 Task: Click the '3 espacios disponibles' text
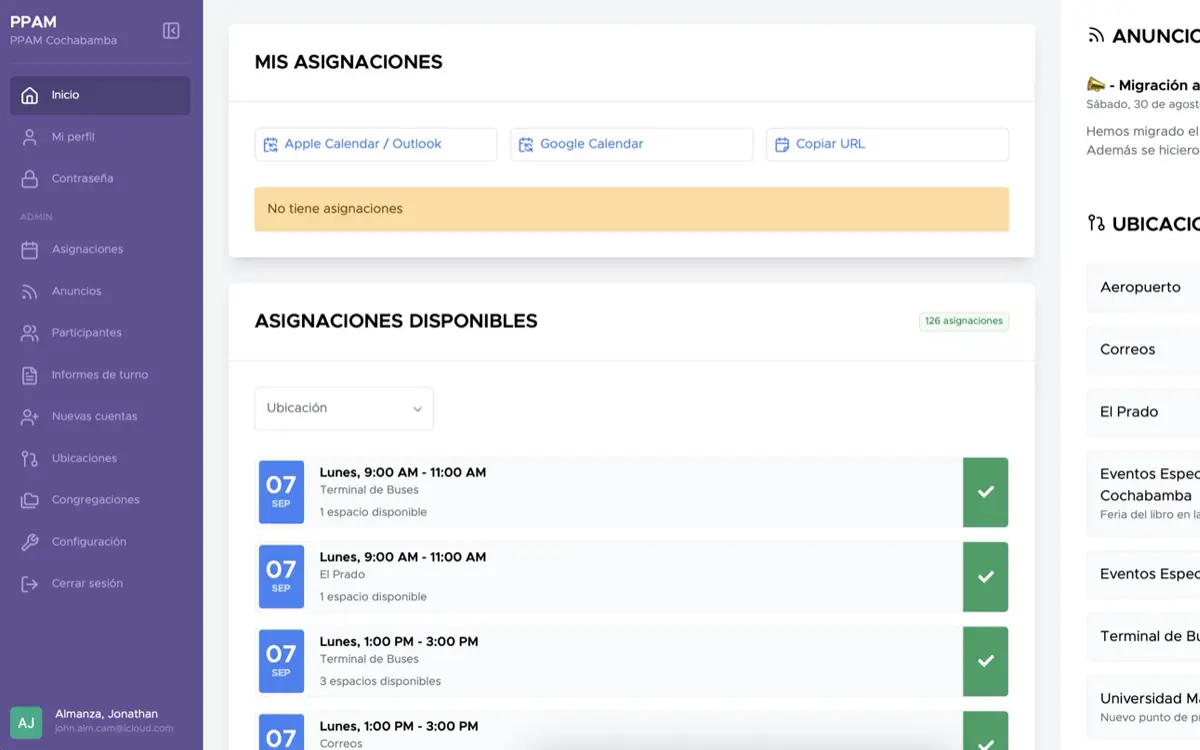[380, 682]
